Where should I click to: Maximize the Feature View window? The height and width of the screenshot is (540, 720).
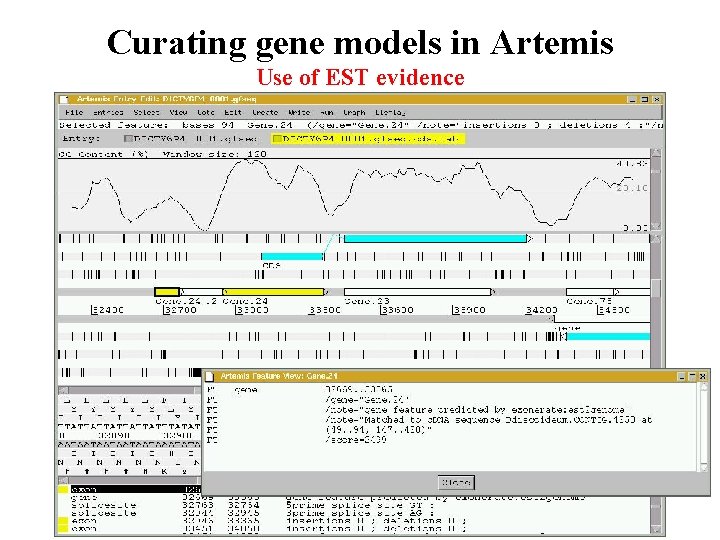[x=692, y=376]
